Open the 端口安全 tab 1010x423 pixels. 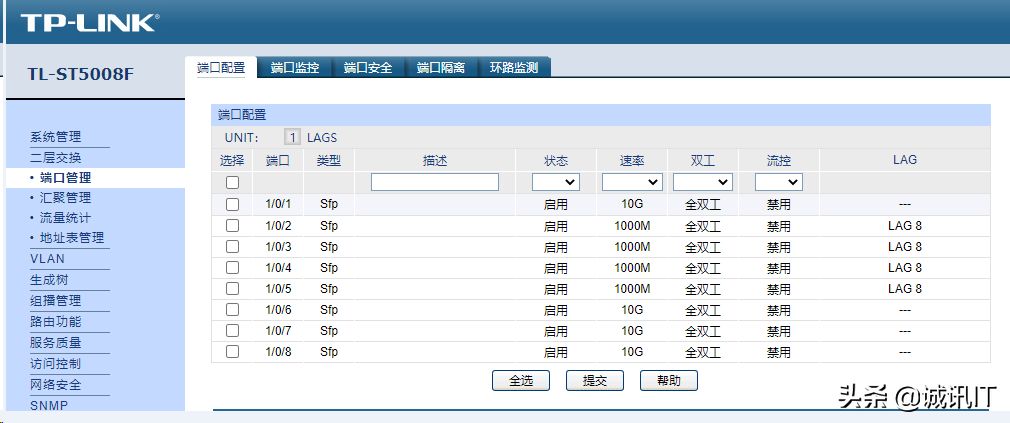click(x=368, y=68)
